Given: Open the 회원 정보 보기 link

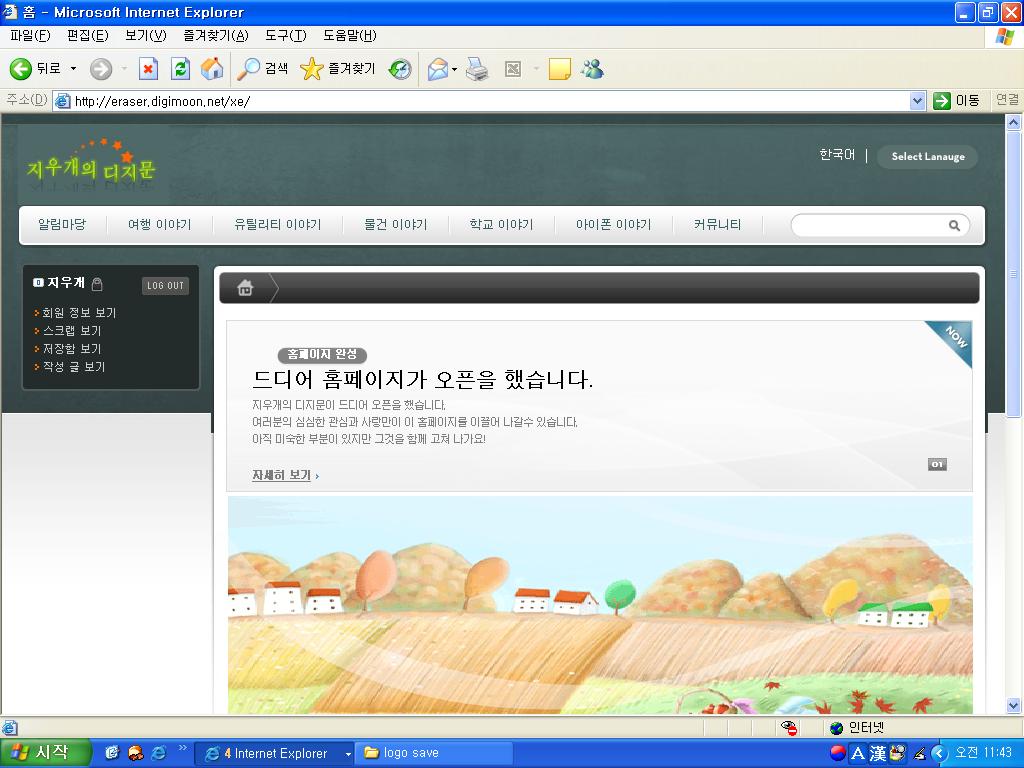Looking at the screenshot, I should click(x=79, y=313).
